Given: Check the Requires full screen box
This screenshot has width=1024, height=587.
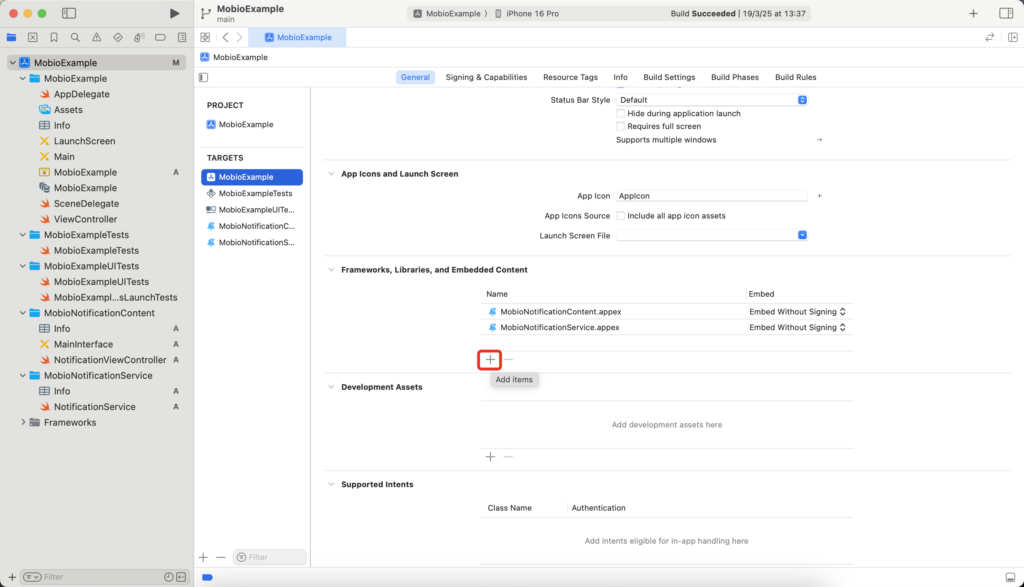Looking at the screenshot, I should (x=621, y=127).
